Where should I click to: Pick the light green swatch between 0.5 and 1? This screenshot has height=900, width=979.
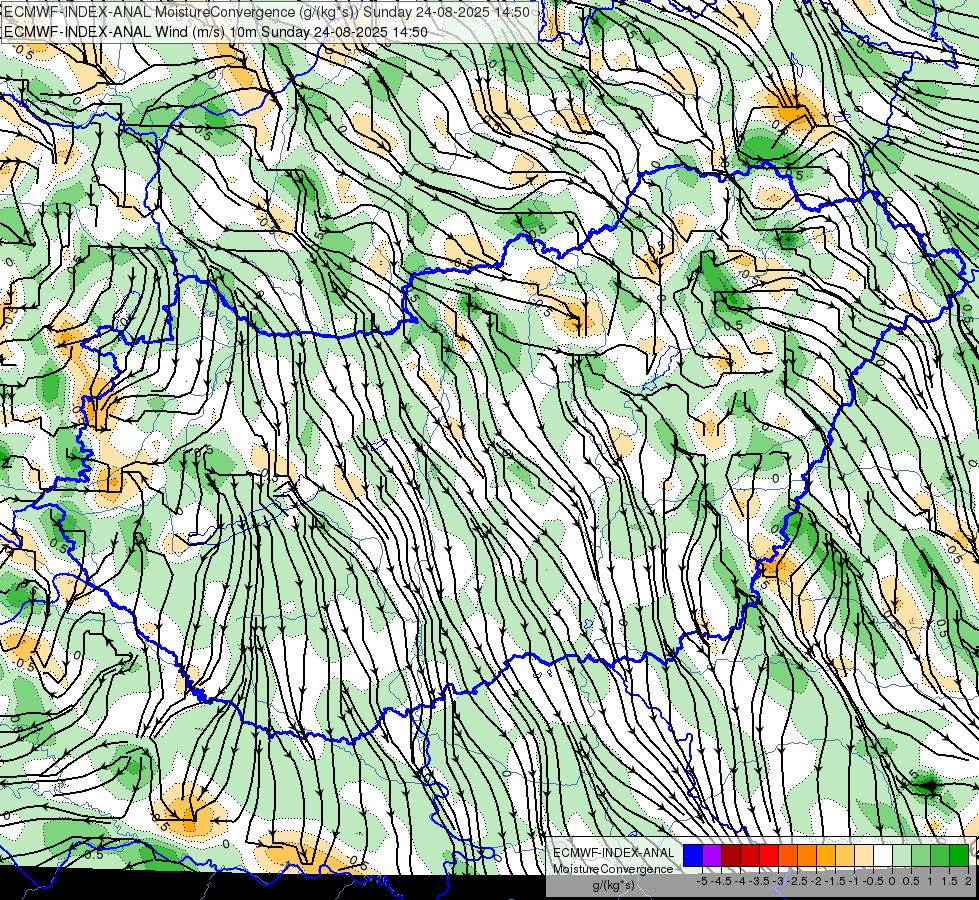tap(922, 855)
